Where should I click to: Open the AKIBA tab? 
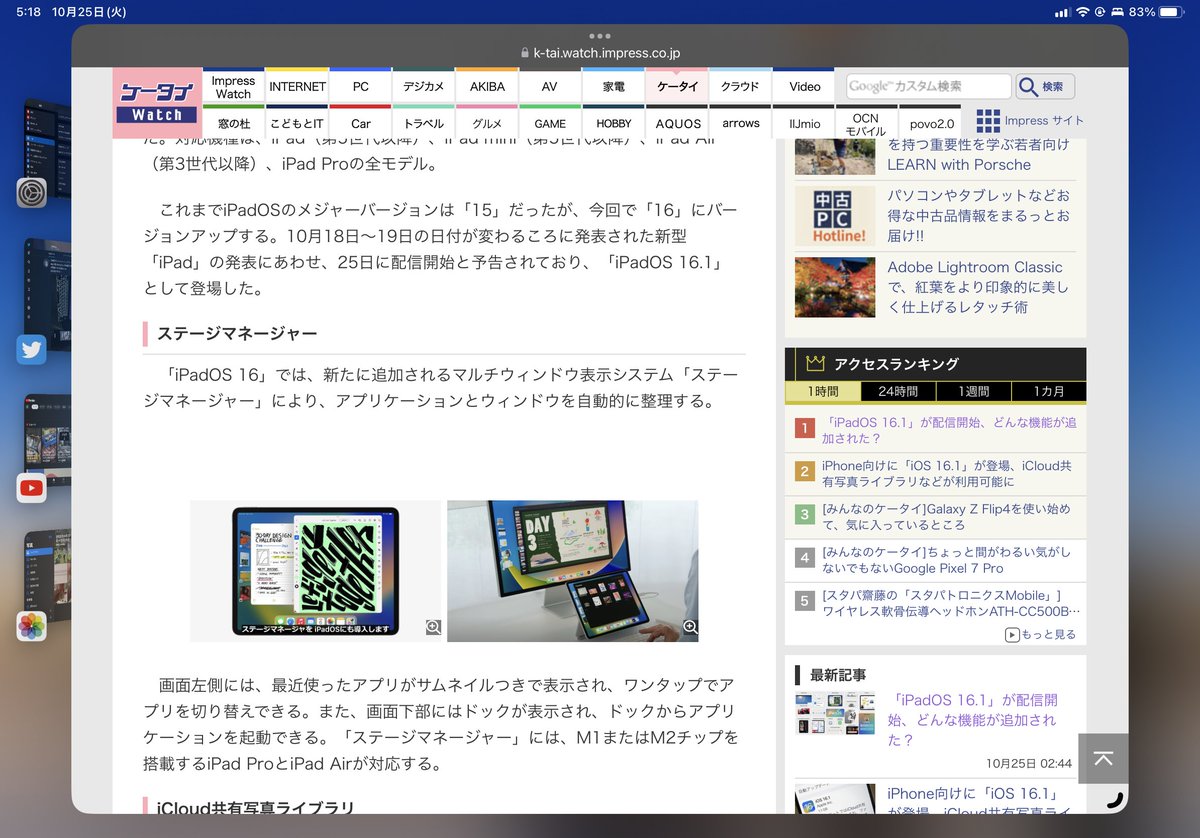coord(487,86)
